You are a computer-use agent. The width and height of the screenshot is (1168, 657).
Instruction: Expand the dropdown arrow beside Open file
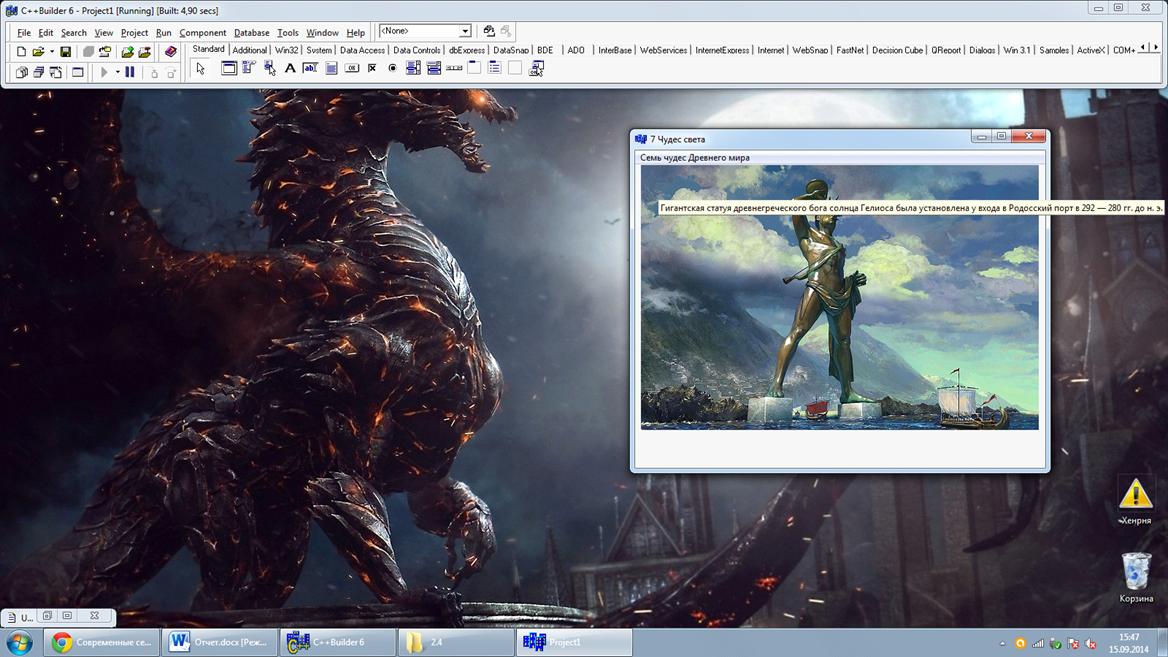(51, 52)
